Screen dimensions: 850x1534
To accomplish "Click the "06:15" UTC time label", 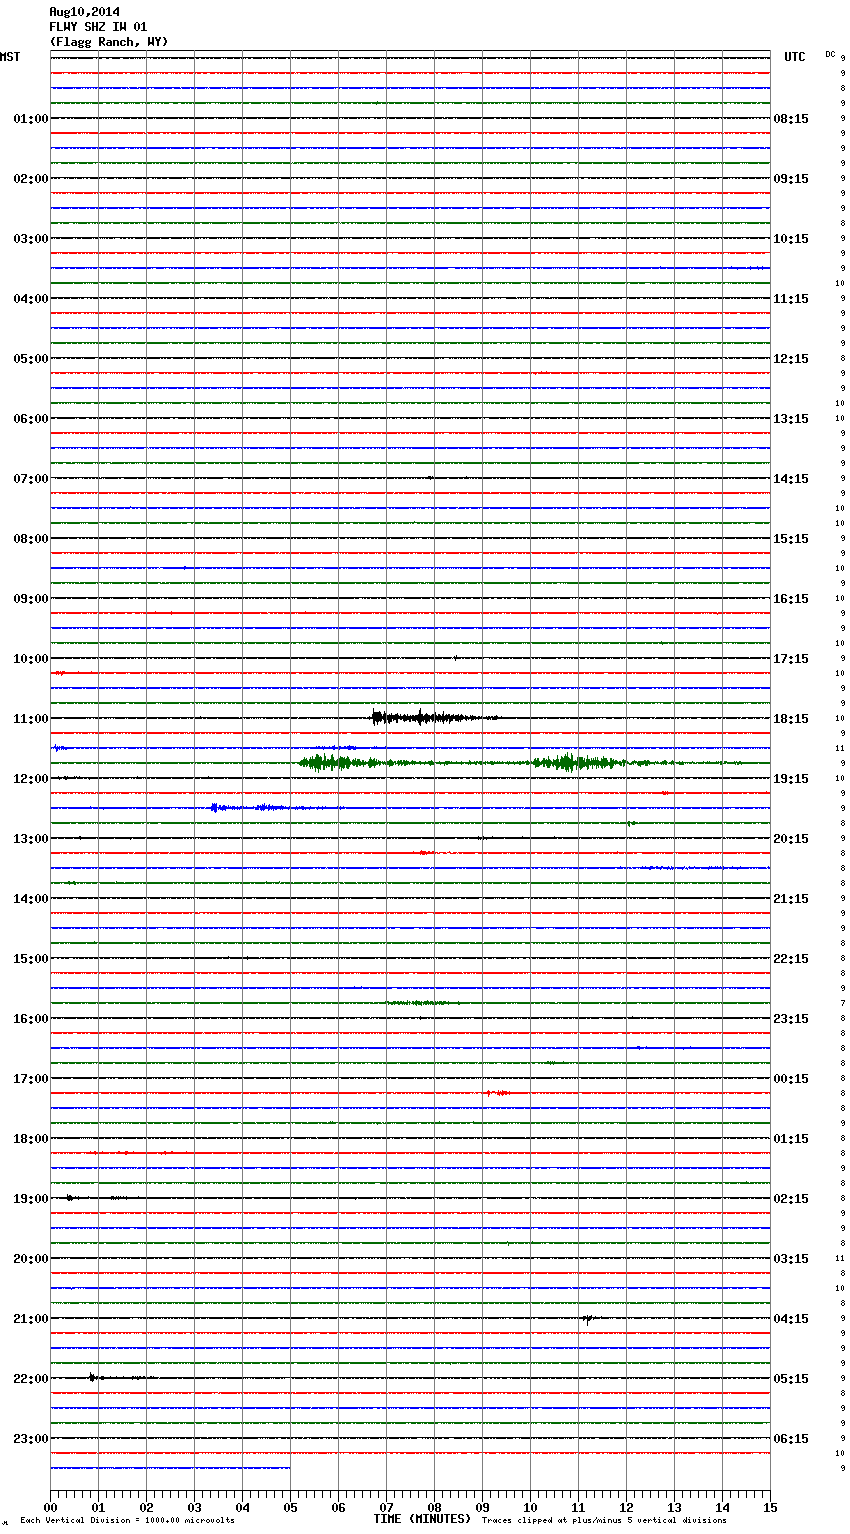I will 791,1439.
